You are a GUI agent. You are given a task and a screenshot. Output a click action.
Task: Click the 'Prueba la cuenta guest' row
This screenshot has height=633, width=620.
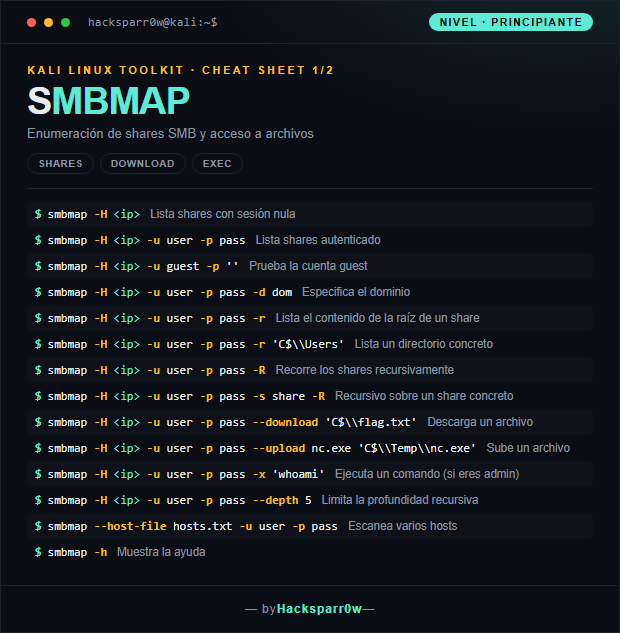[310, 266]
